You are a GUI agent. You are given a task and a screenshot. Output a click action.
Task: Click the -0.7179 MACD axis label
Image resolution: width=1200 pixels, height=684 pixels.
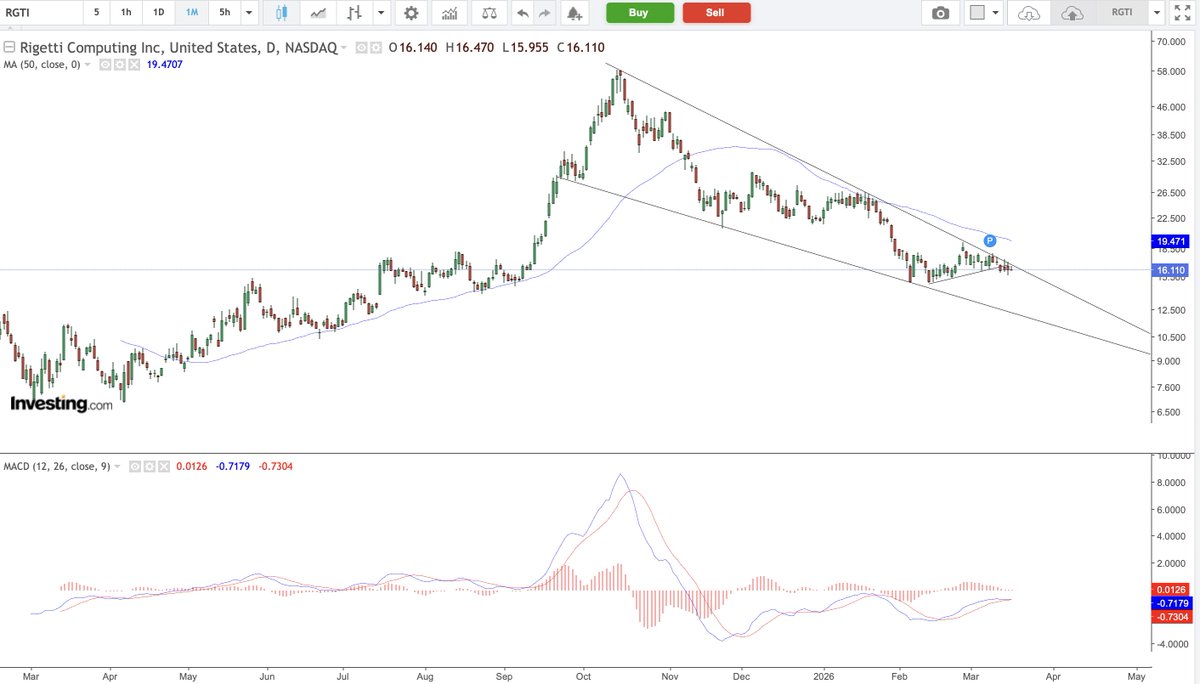1171,604
